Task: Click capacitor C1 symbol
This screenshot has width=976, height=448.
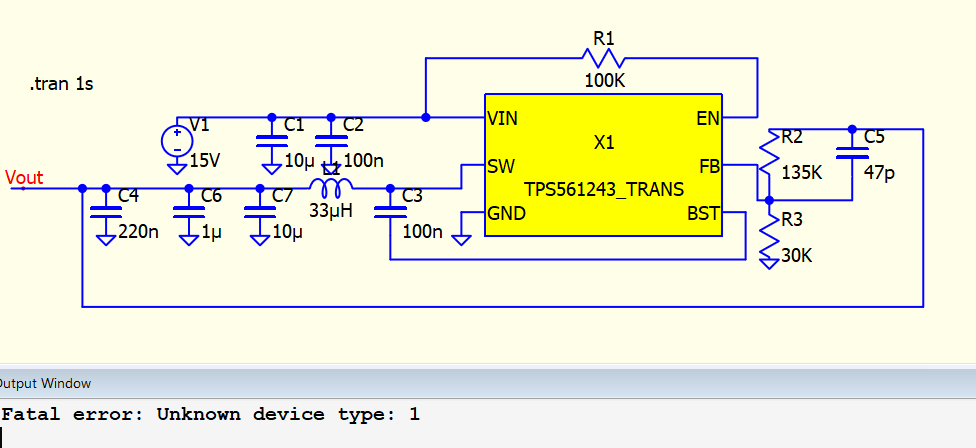Action: [271, 142]
